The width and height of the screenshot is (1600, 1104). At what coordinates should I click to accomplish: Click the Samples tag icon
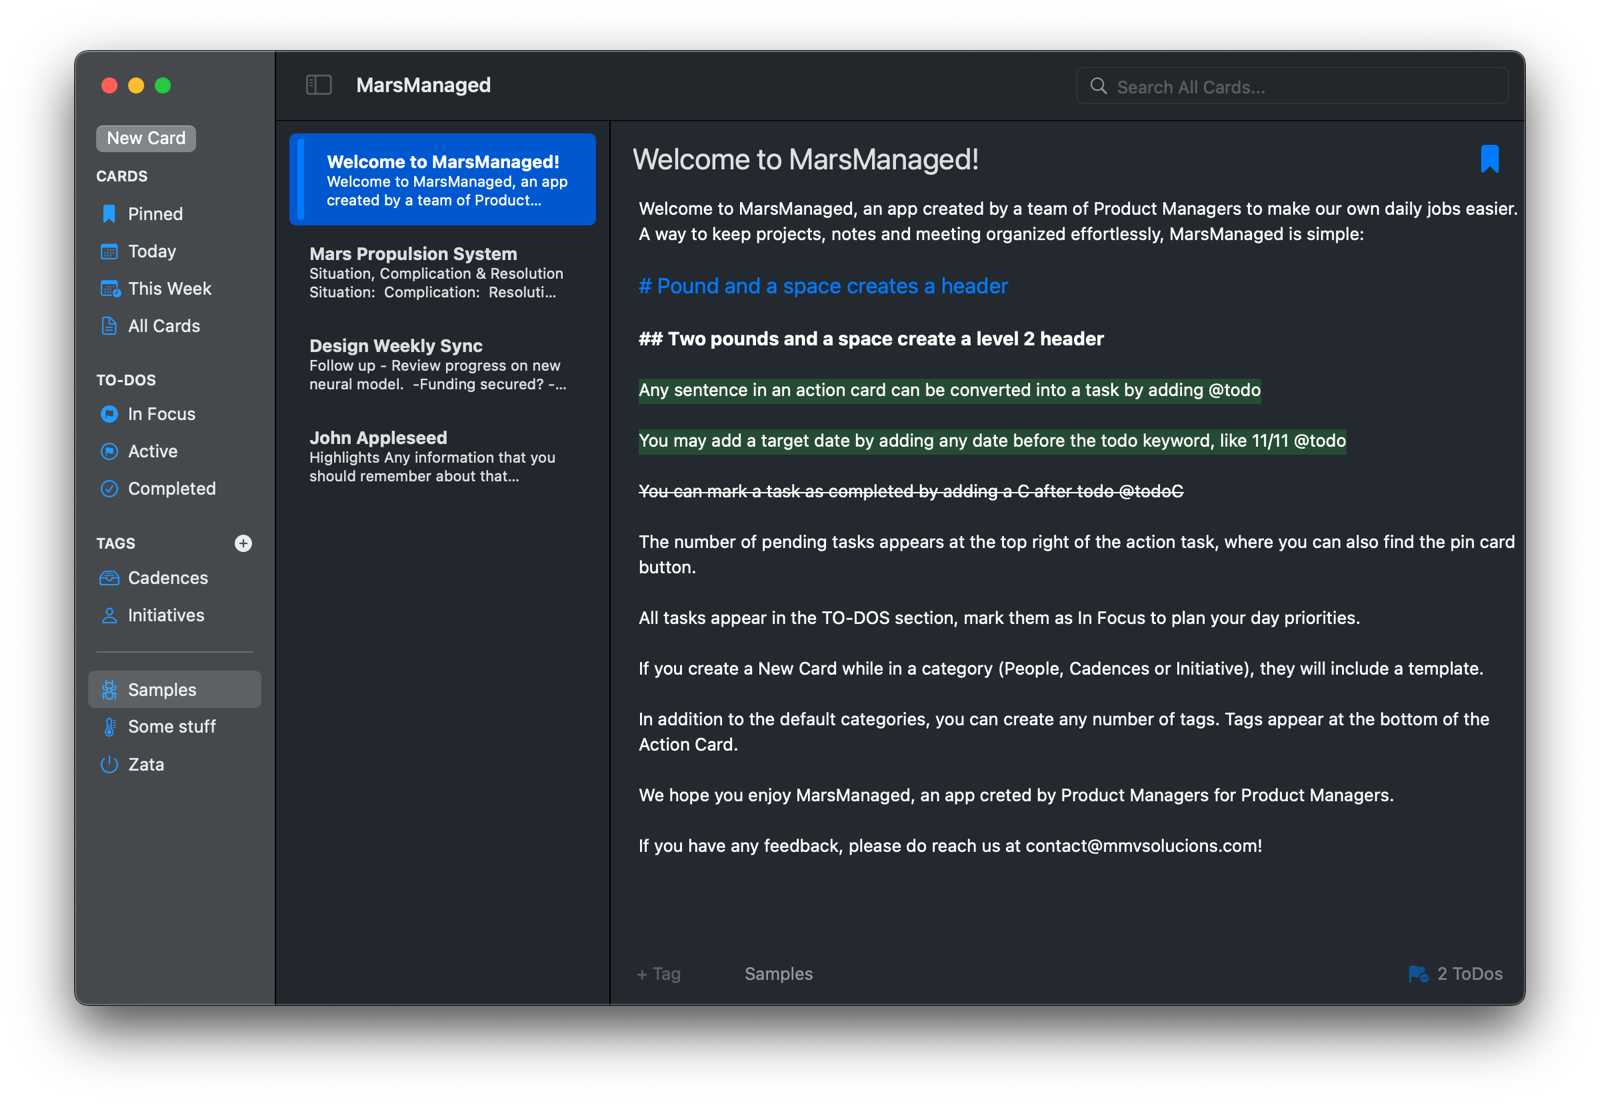click(x=109, y=690)
